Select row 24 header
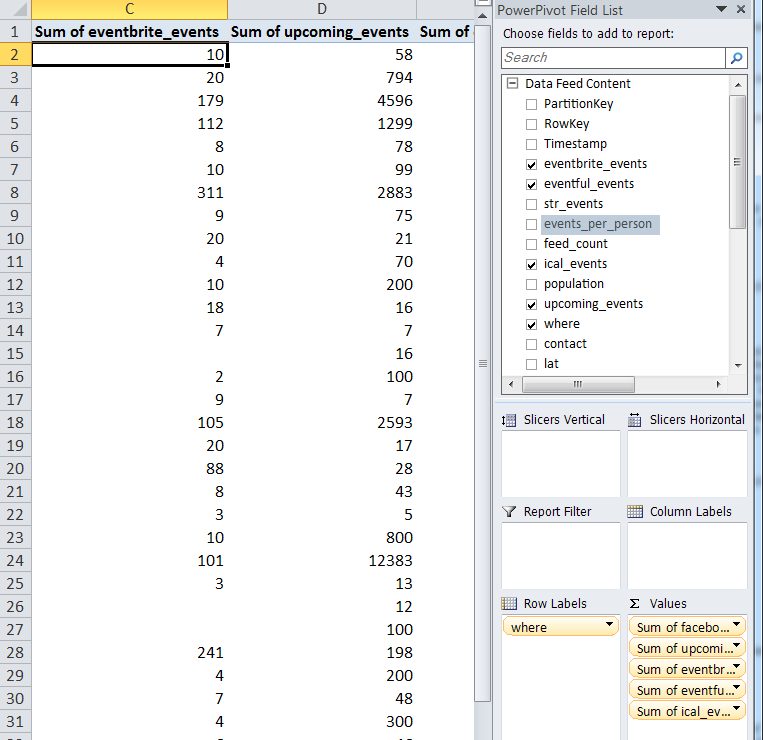 coord(16,560)
